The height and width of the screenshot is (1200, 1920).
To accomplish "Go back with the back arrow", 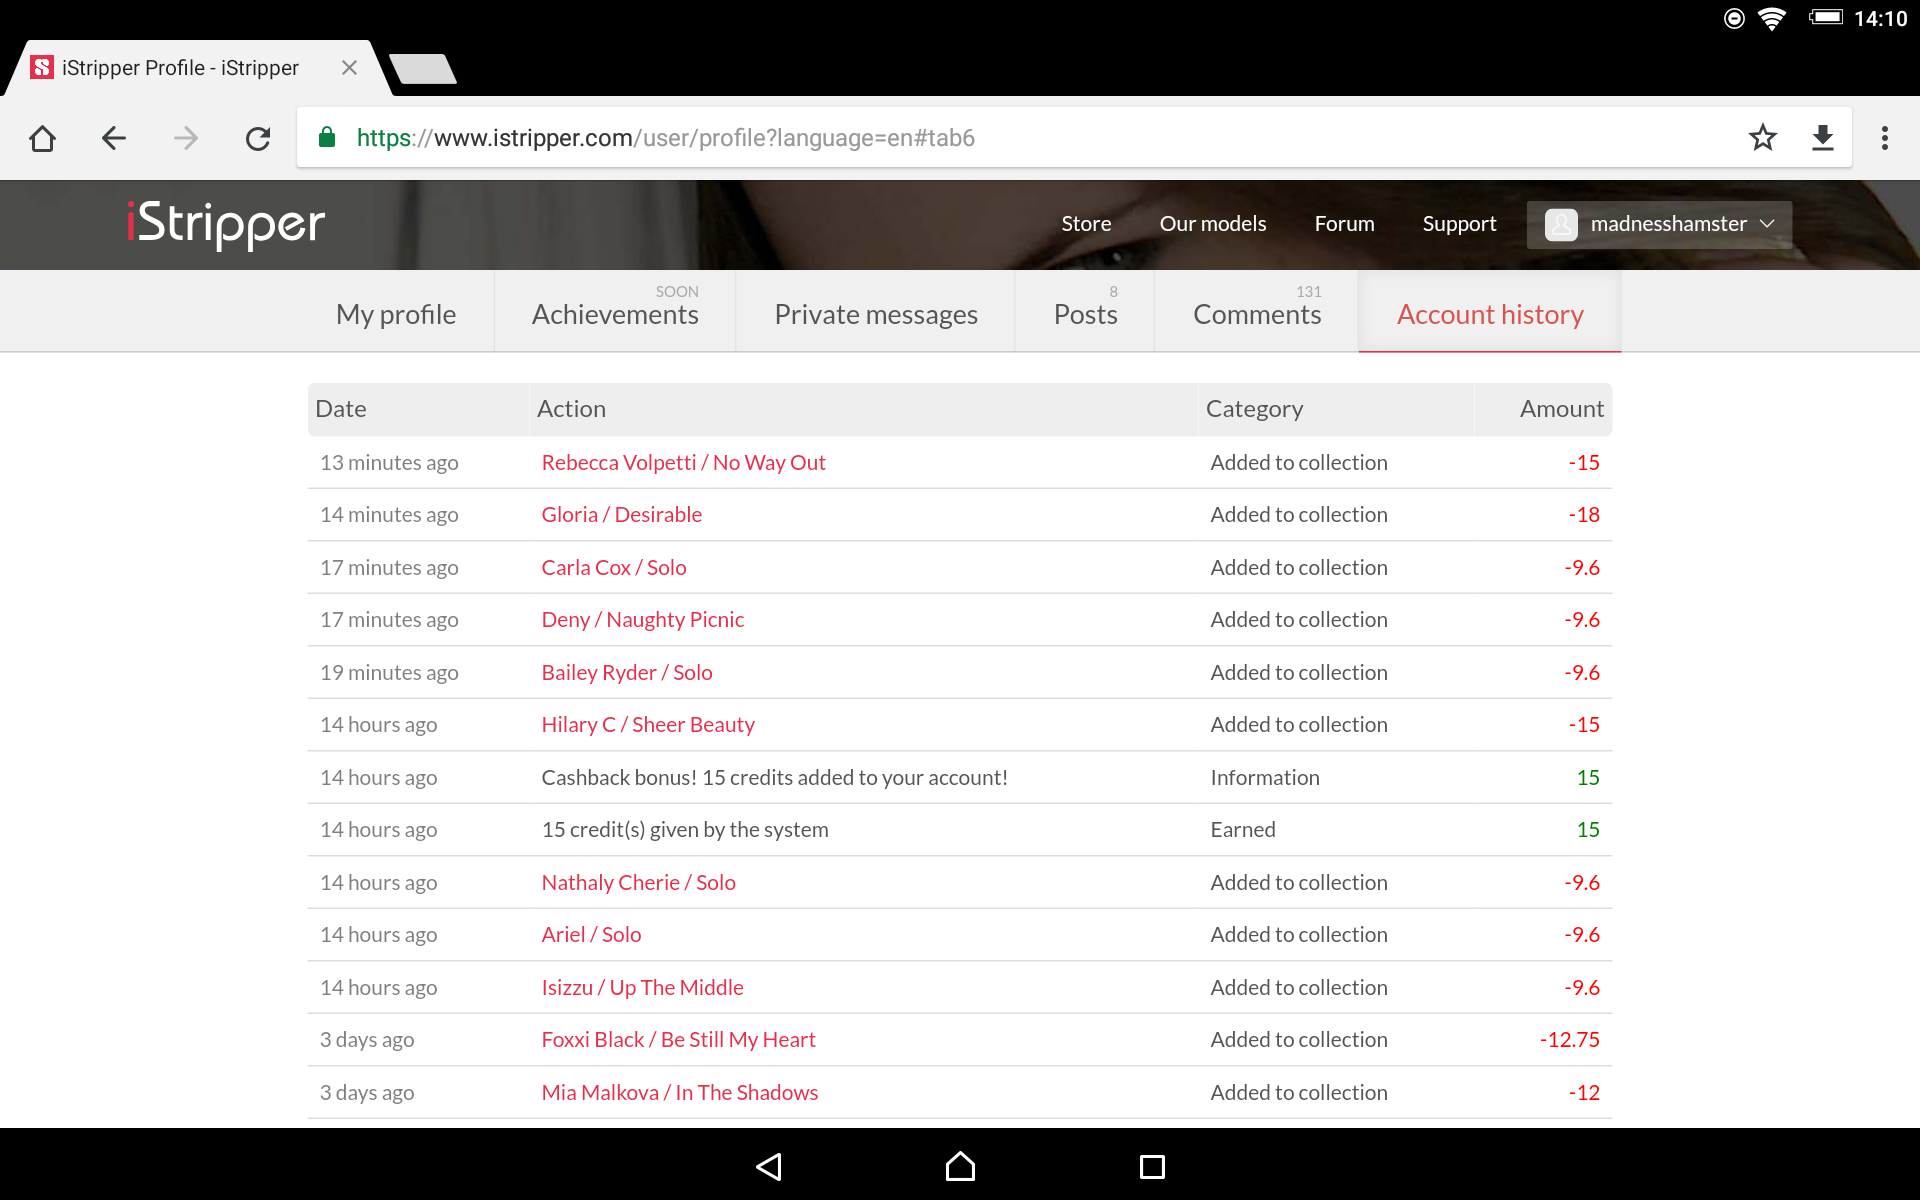I will coord(114,138).
